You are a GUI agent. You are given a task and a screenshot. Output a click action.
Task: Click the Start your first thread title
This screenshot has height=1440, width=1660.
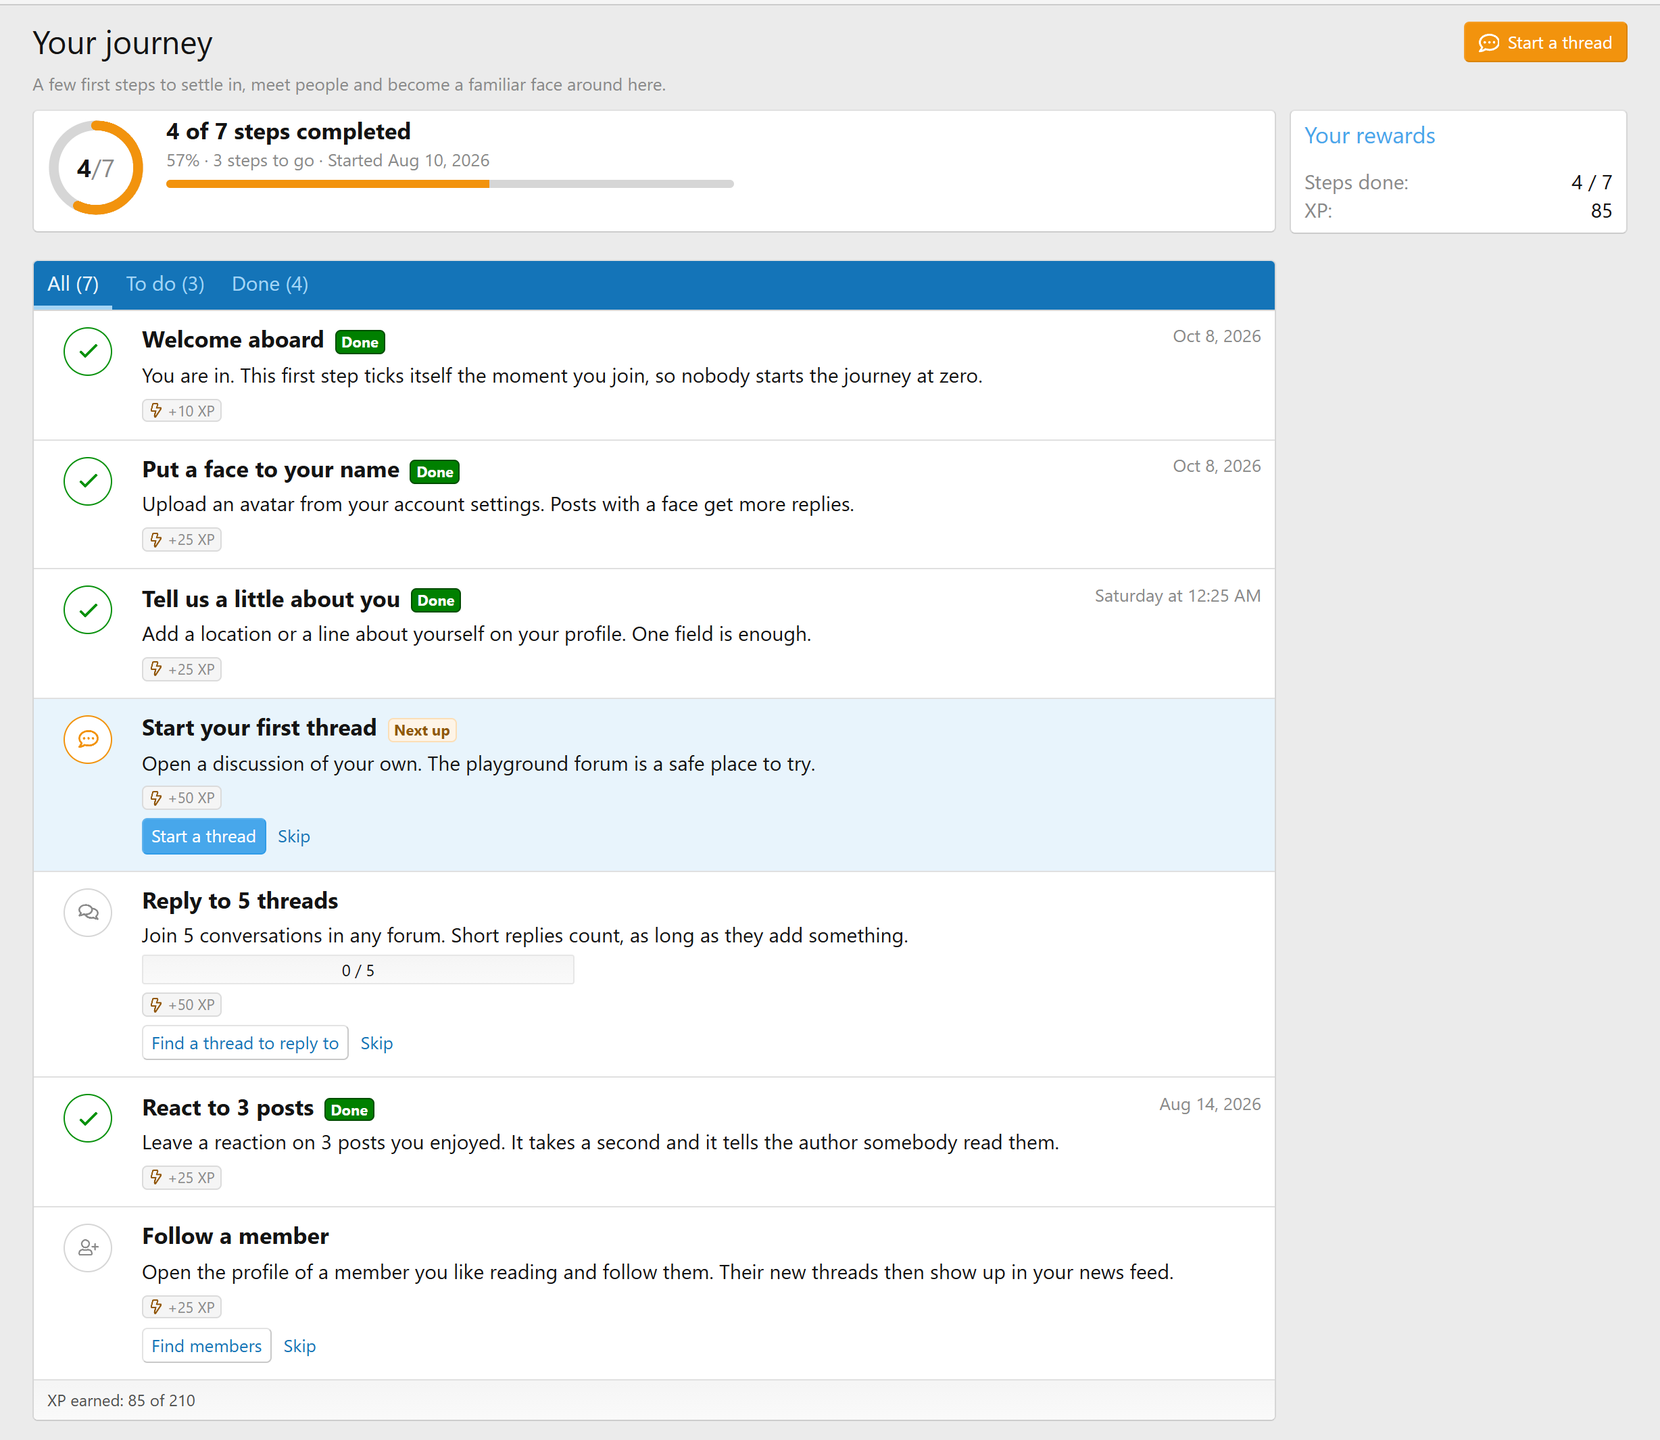259,728
